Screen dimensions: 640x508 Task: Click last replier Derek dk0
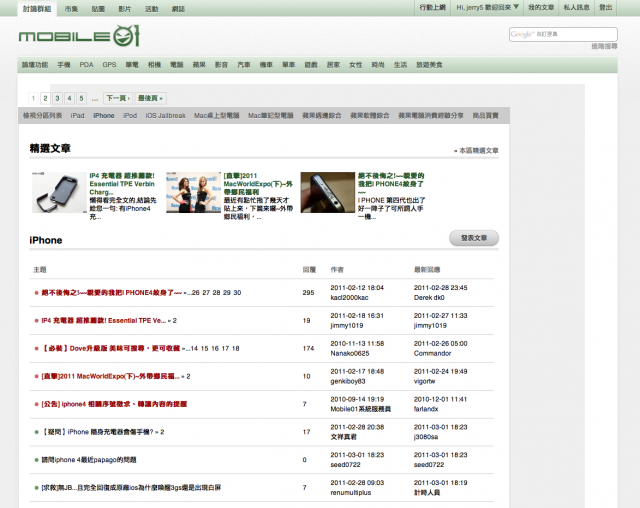(429, 297)
